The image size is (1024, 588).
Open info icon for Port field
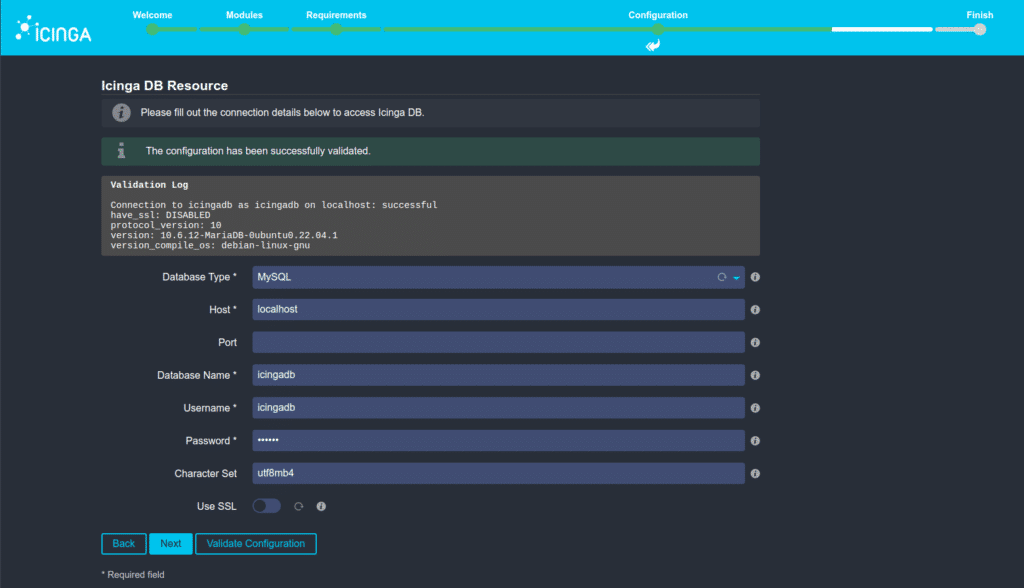(x=755, y=342)
